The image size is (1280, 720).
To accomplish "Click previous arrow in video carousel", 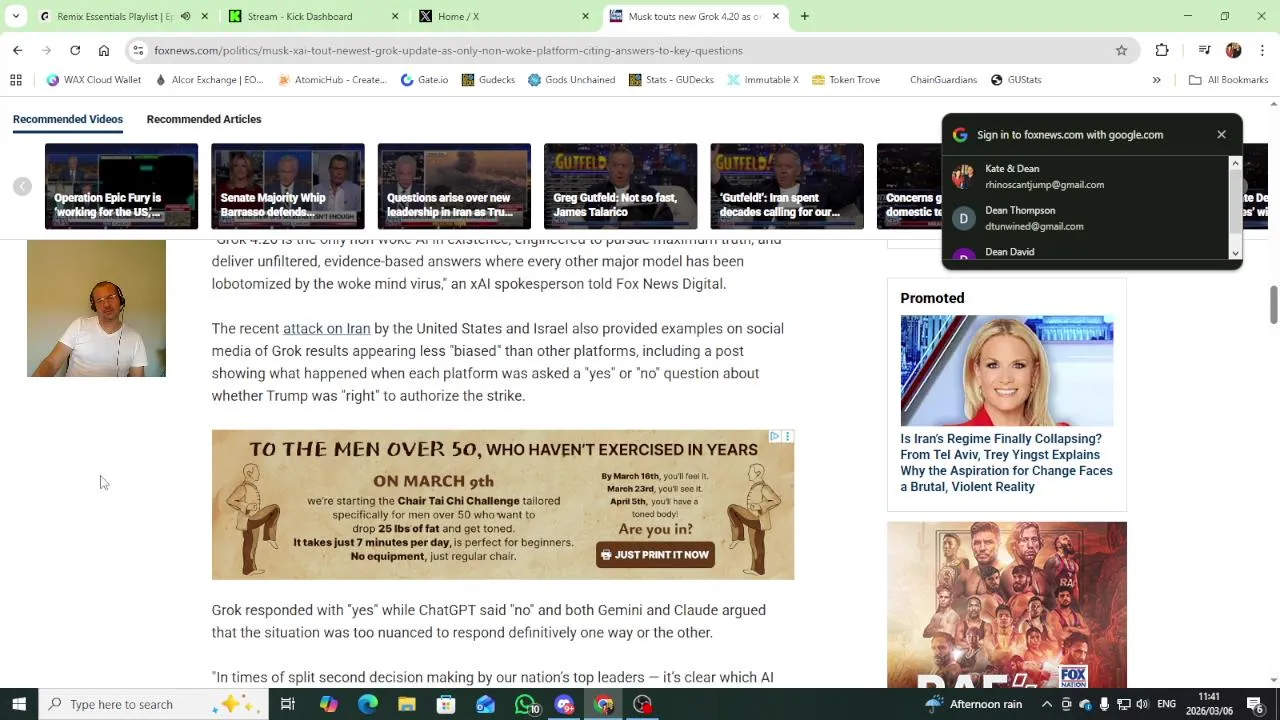I will click(22, 187).
